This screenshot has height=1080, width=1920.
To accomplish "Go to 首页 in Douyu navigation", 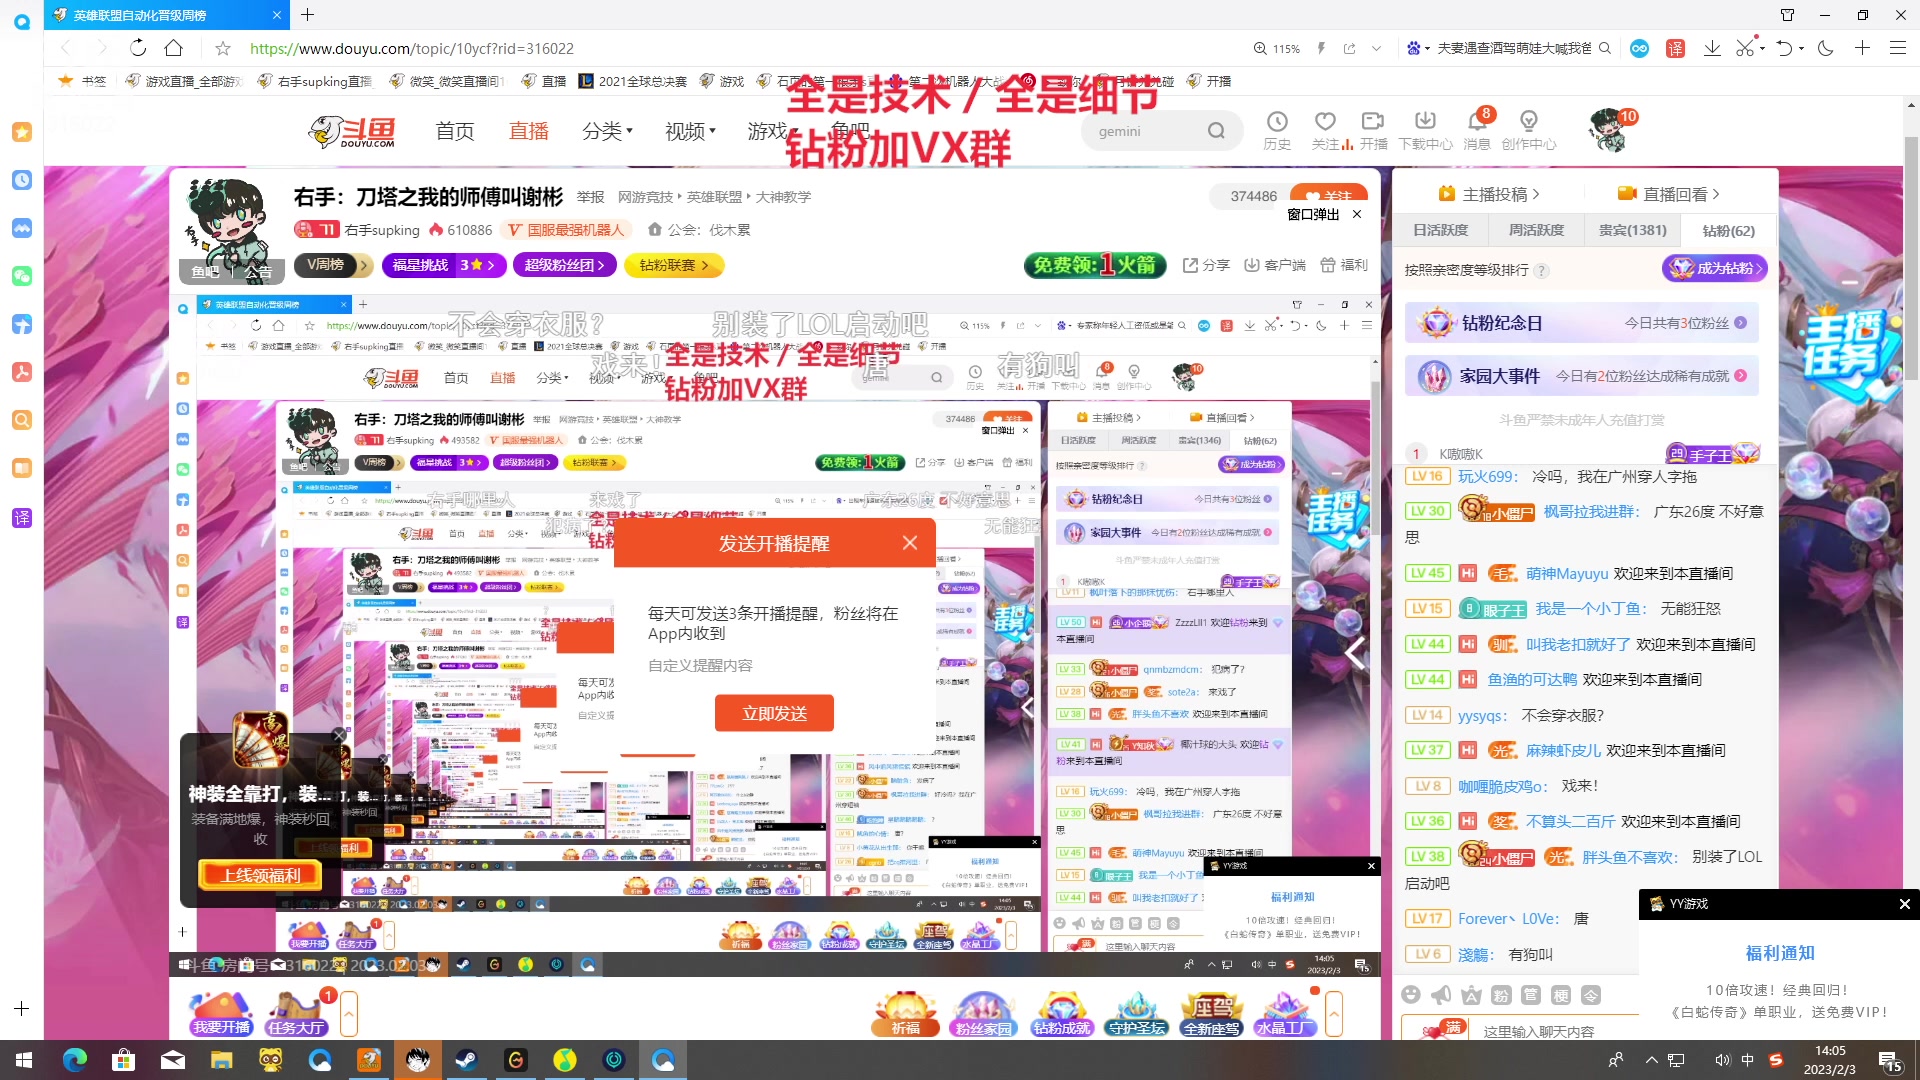I will click(455, 131).
